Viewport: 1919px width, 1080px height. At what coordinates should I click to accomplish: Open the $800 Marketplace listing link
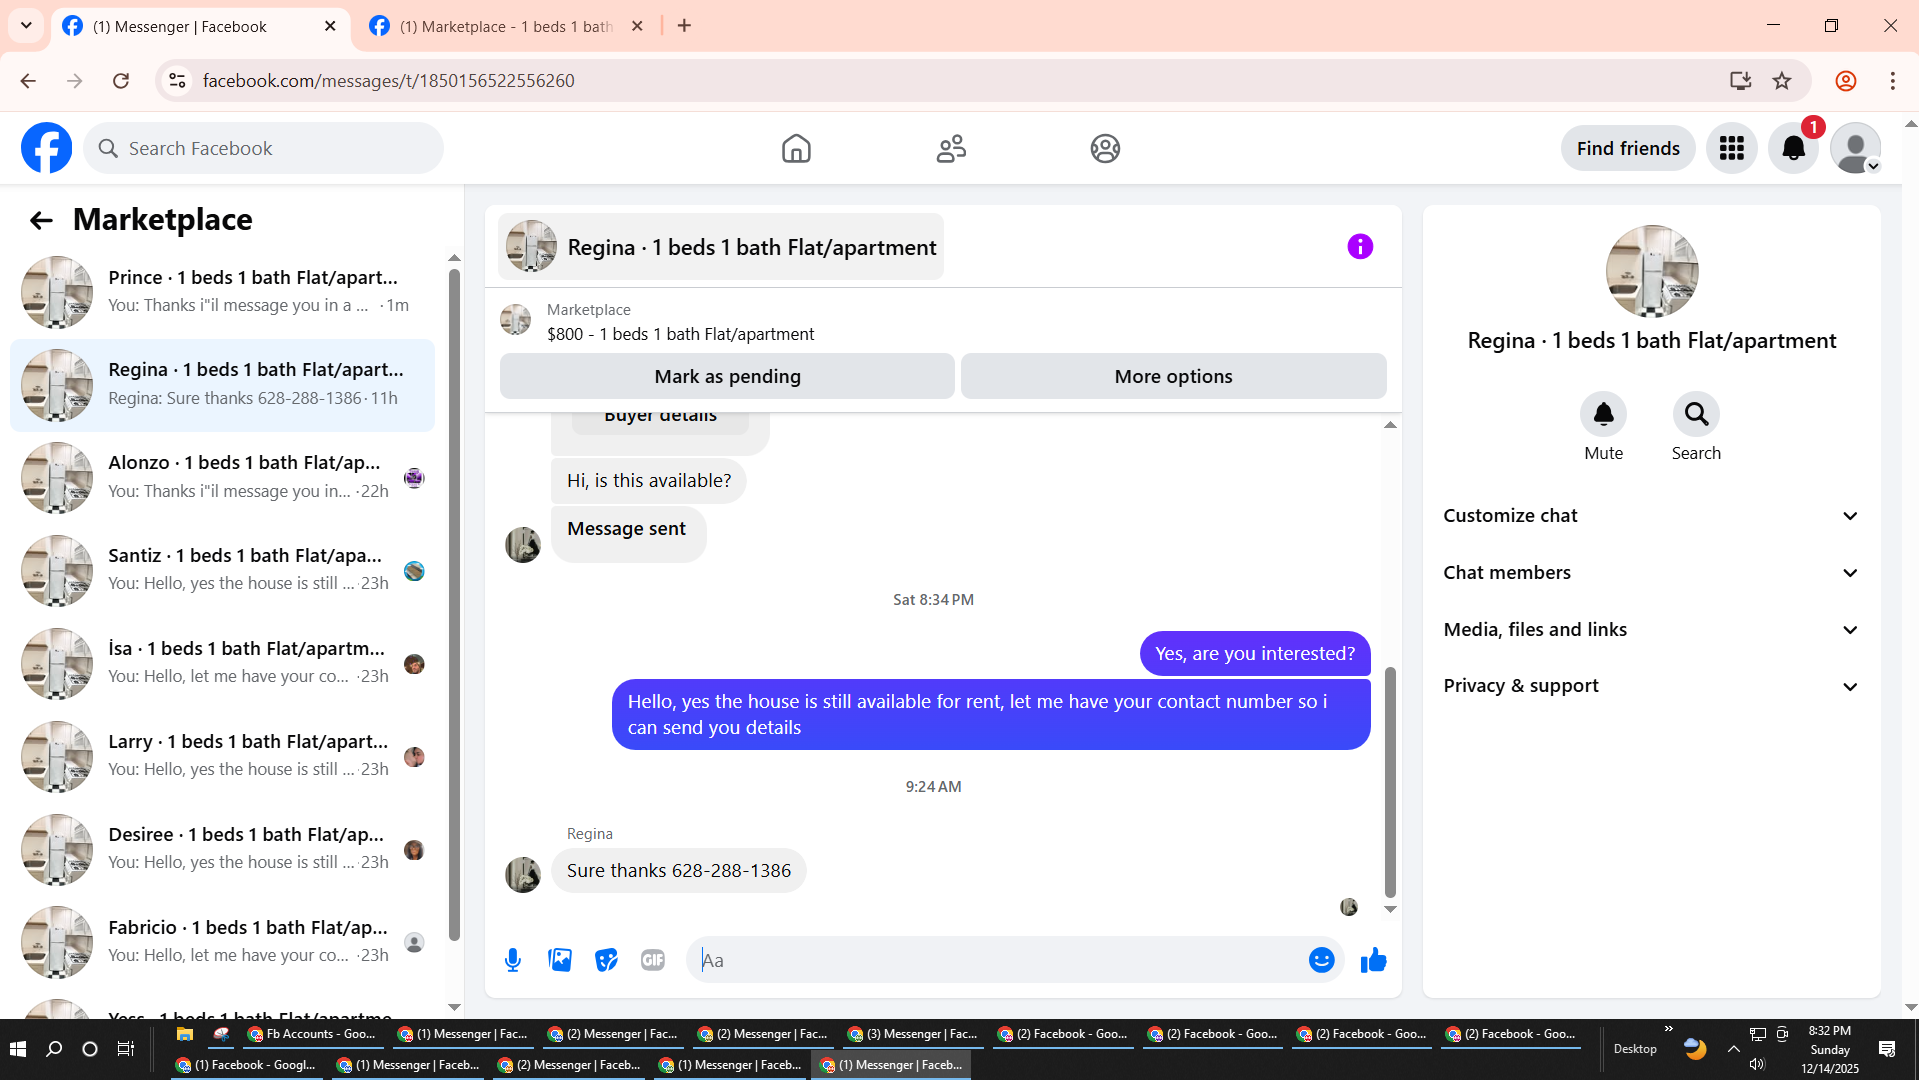click(x=680, y=334)
